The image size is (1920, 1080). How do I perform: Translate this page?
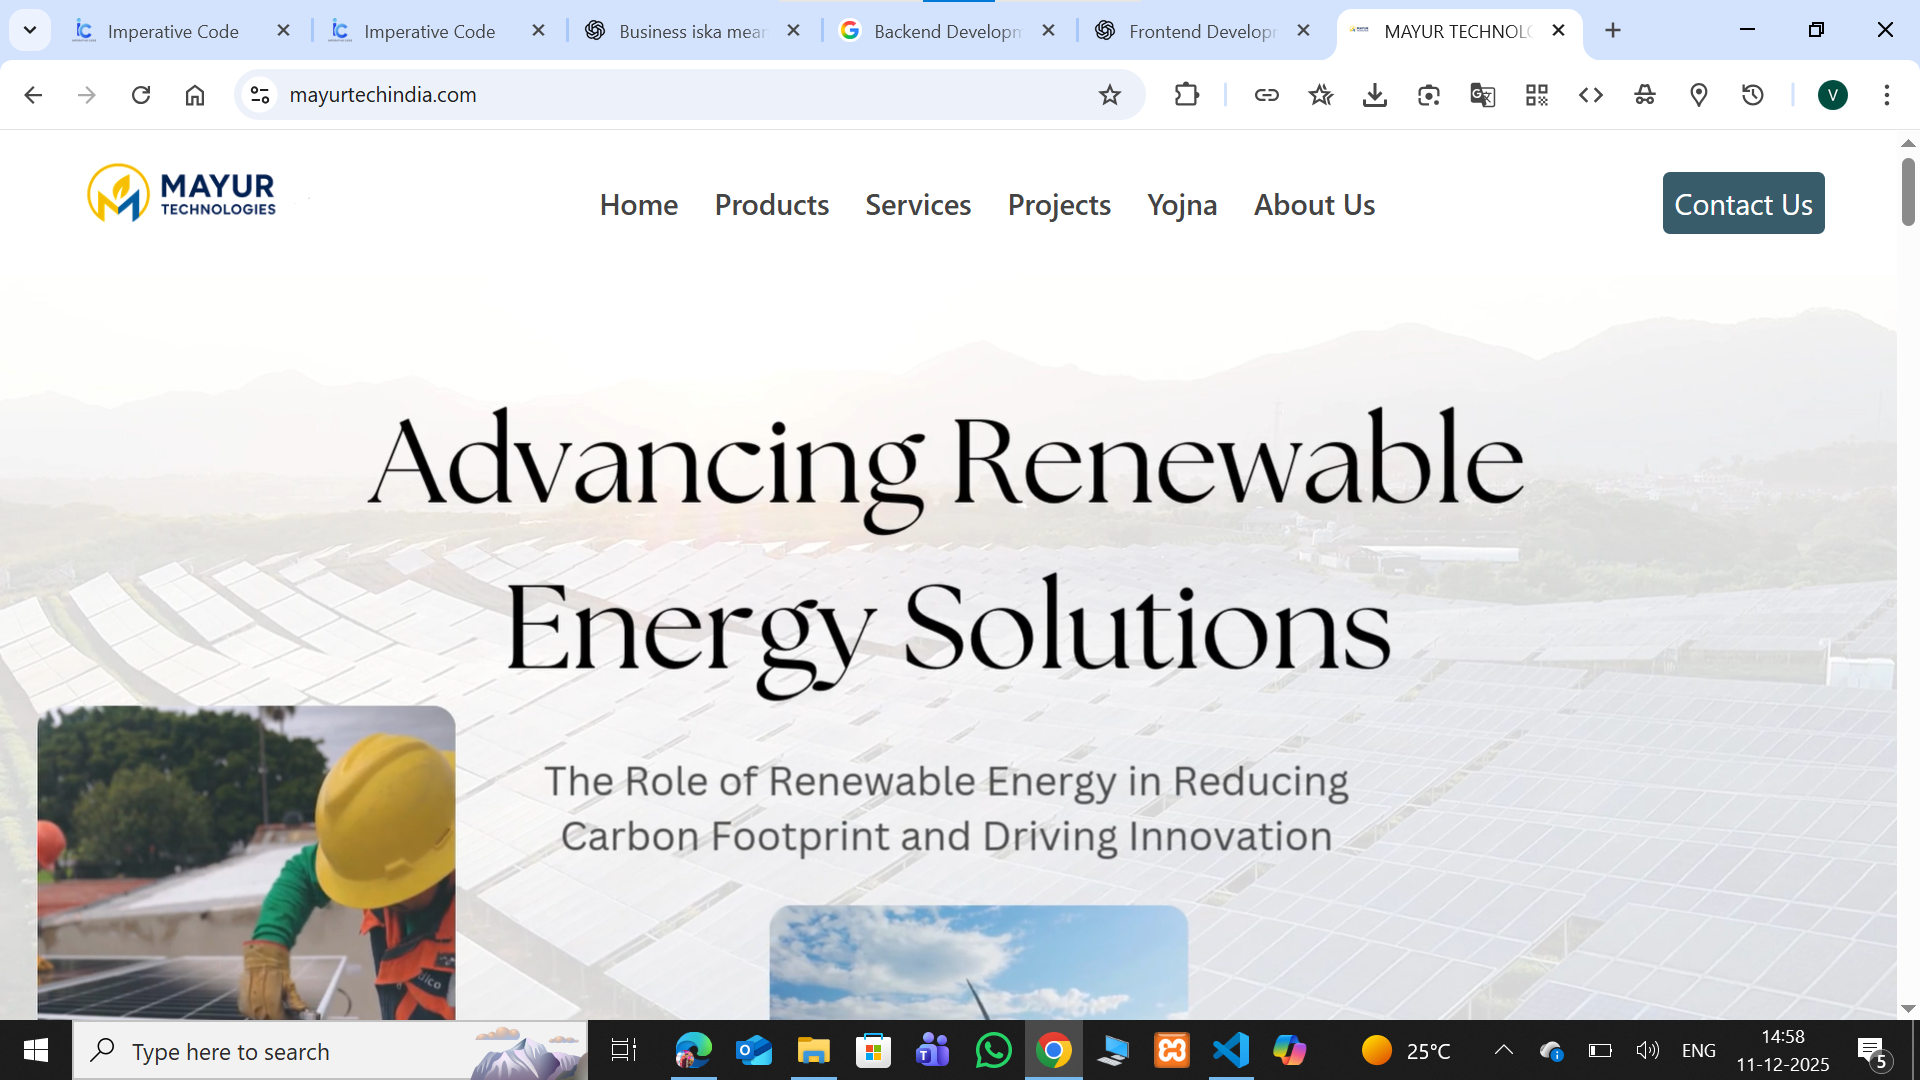[x=1482, y=95]
